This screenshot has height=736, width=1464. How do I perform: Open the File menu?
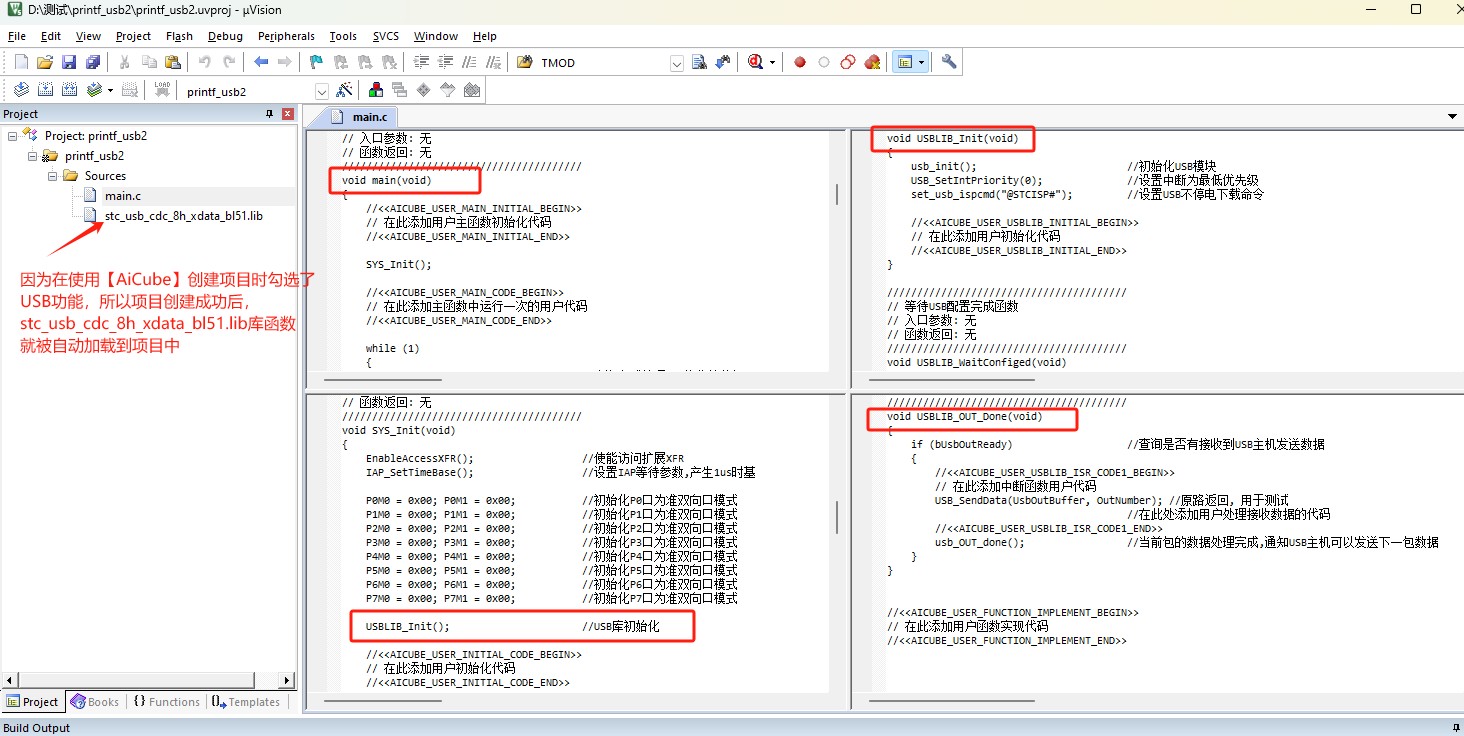[16, 36]
